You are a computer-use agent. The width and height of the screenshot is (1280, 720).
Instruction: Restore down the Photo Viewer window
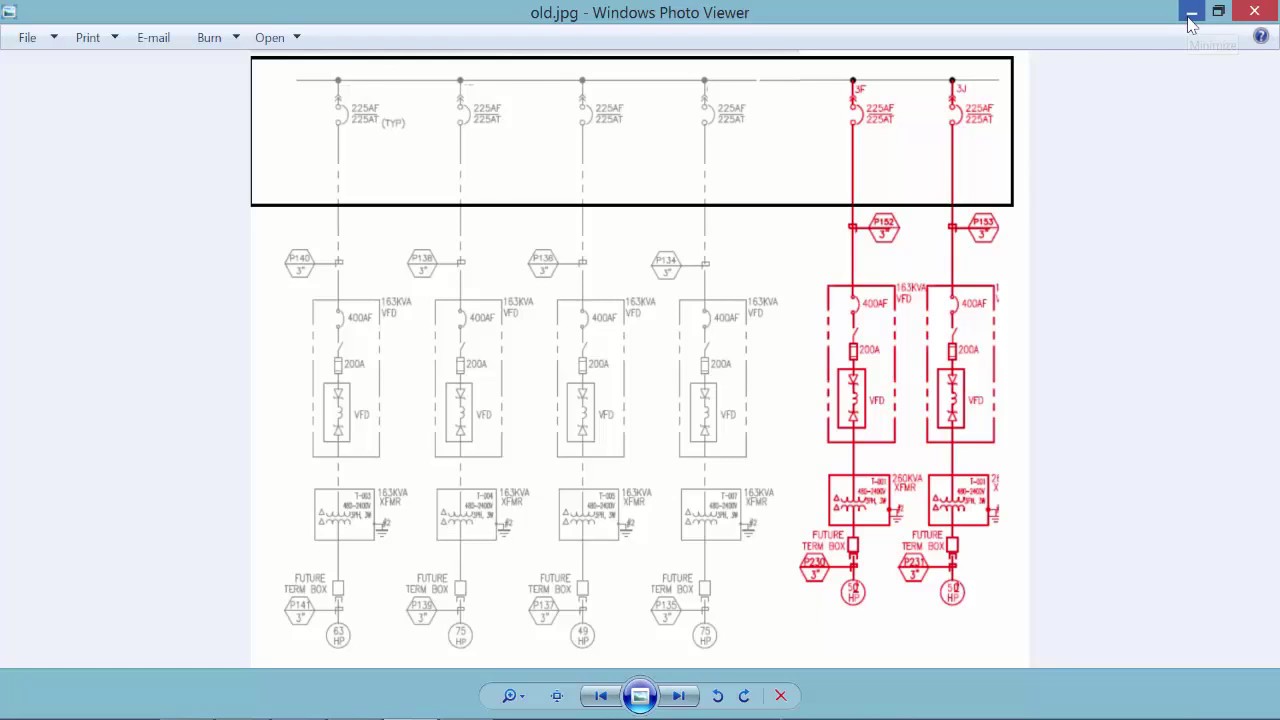[x=1218, y=11]
